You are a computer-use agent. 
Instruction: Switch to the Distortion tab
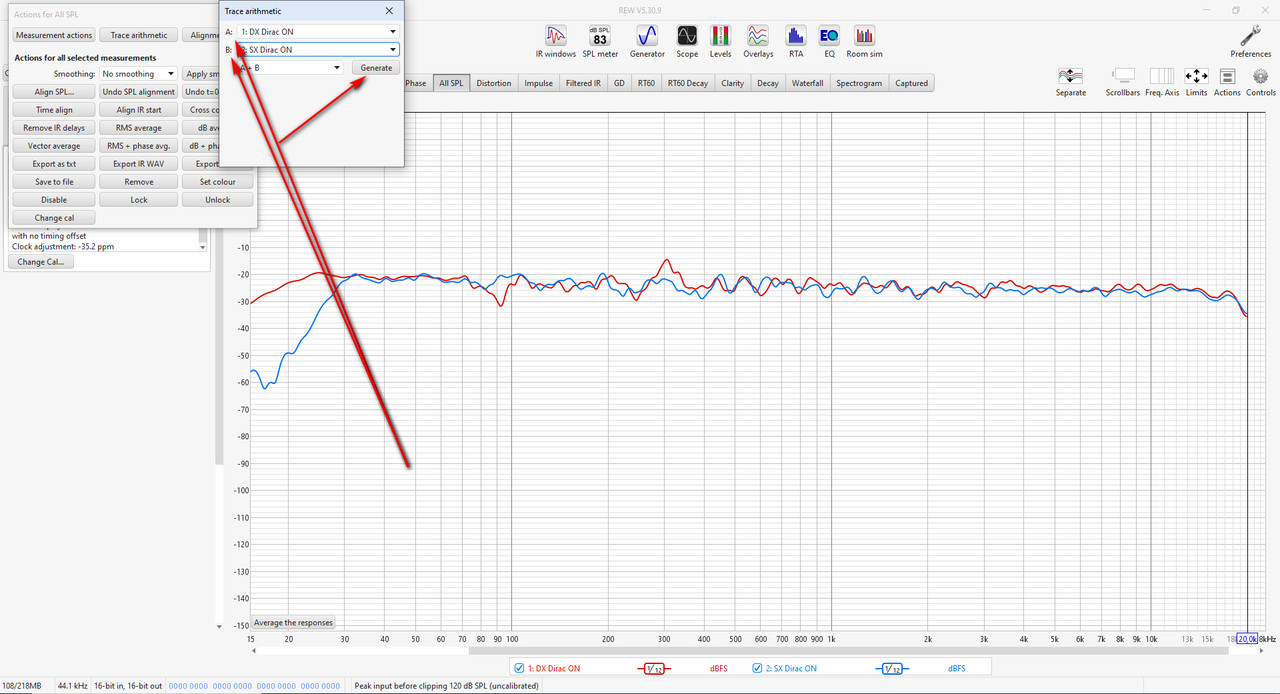(494, 83)
